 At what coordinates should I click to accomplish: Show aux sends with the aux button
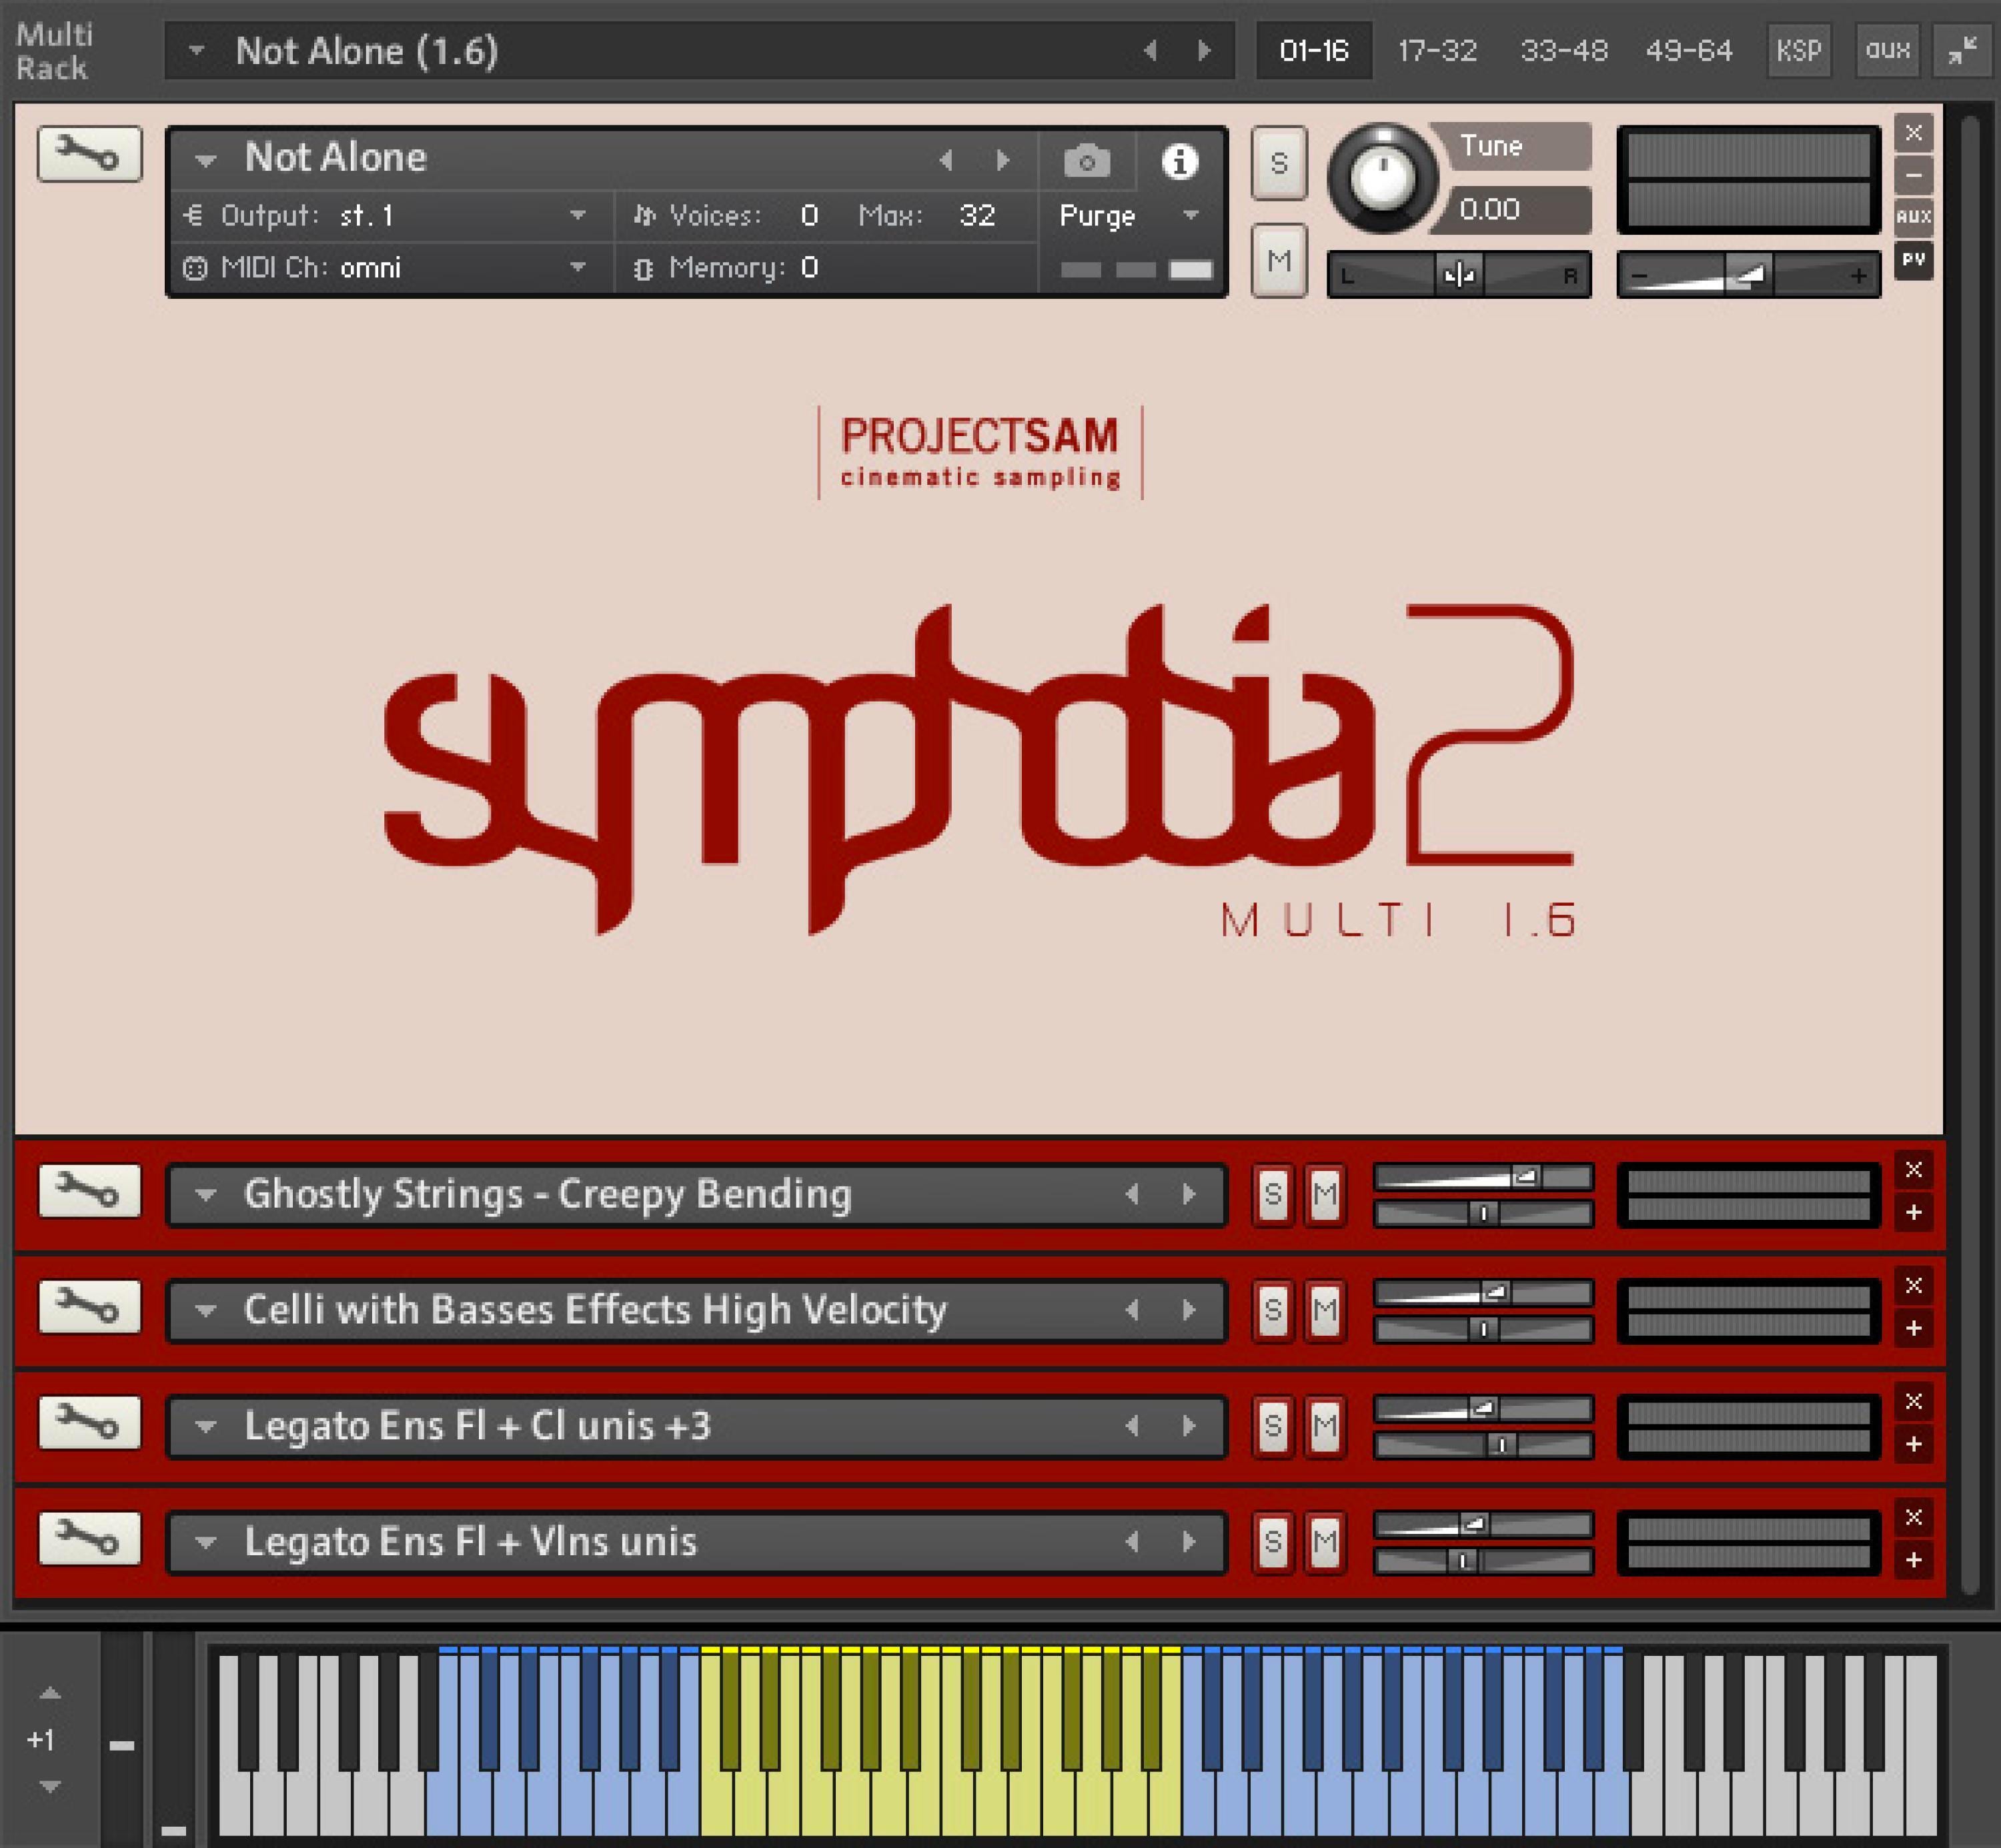tap(1886, 51)
